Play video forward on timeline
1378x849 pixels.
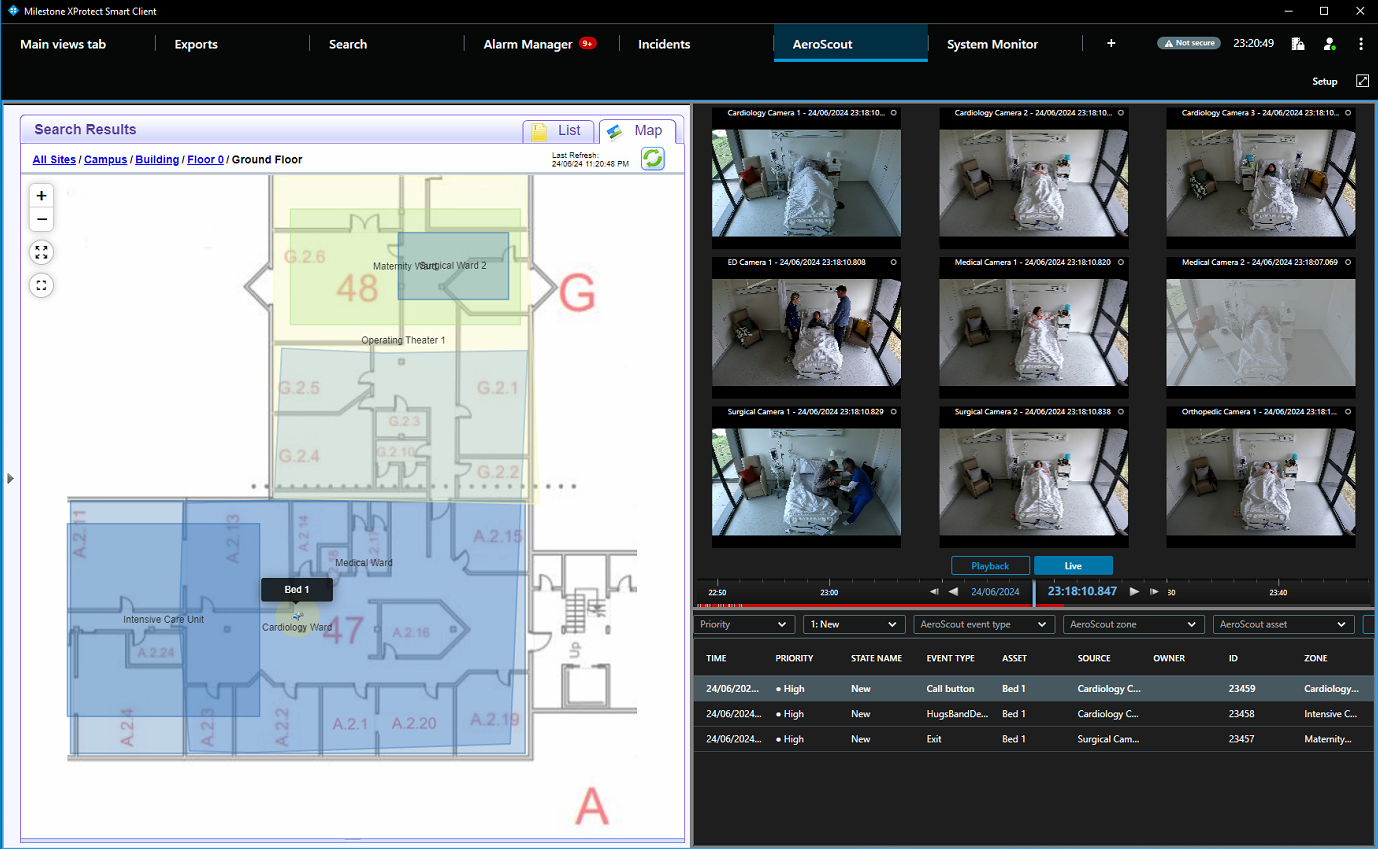pos(1134,592)
